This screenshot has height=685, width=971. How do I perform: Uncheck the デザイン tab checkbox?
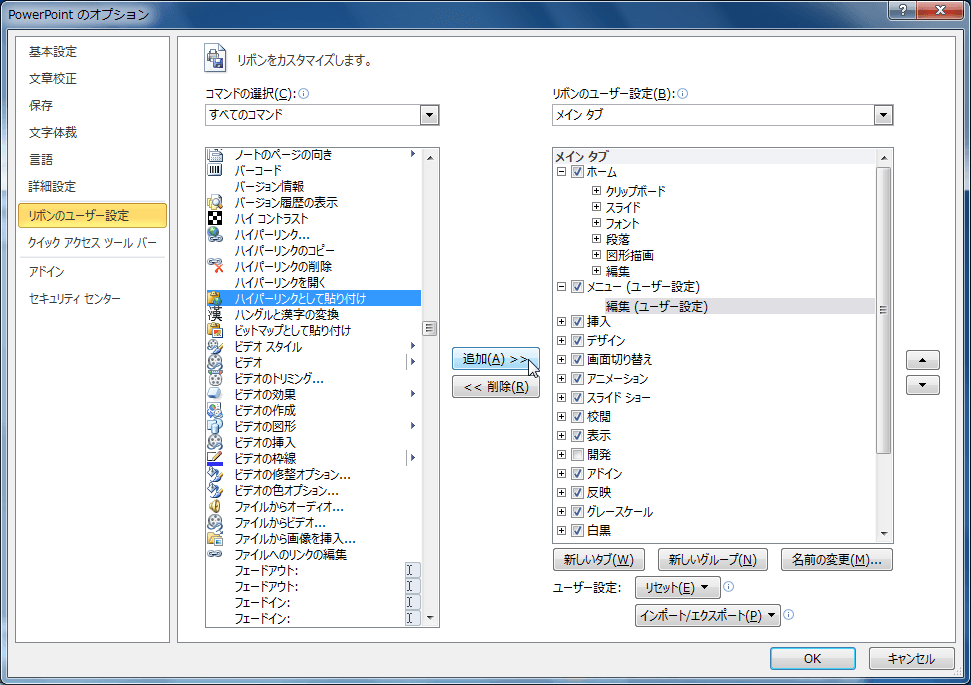point(577,341)
